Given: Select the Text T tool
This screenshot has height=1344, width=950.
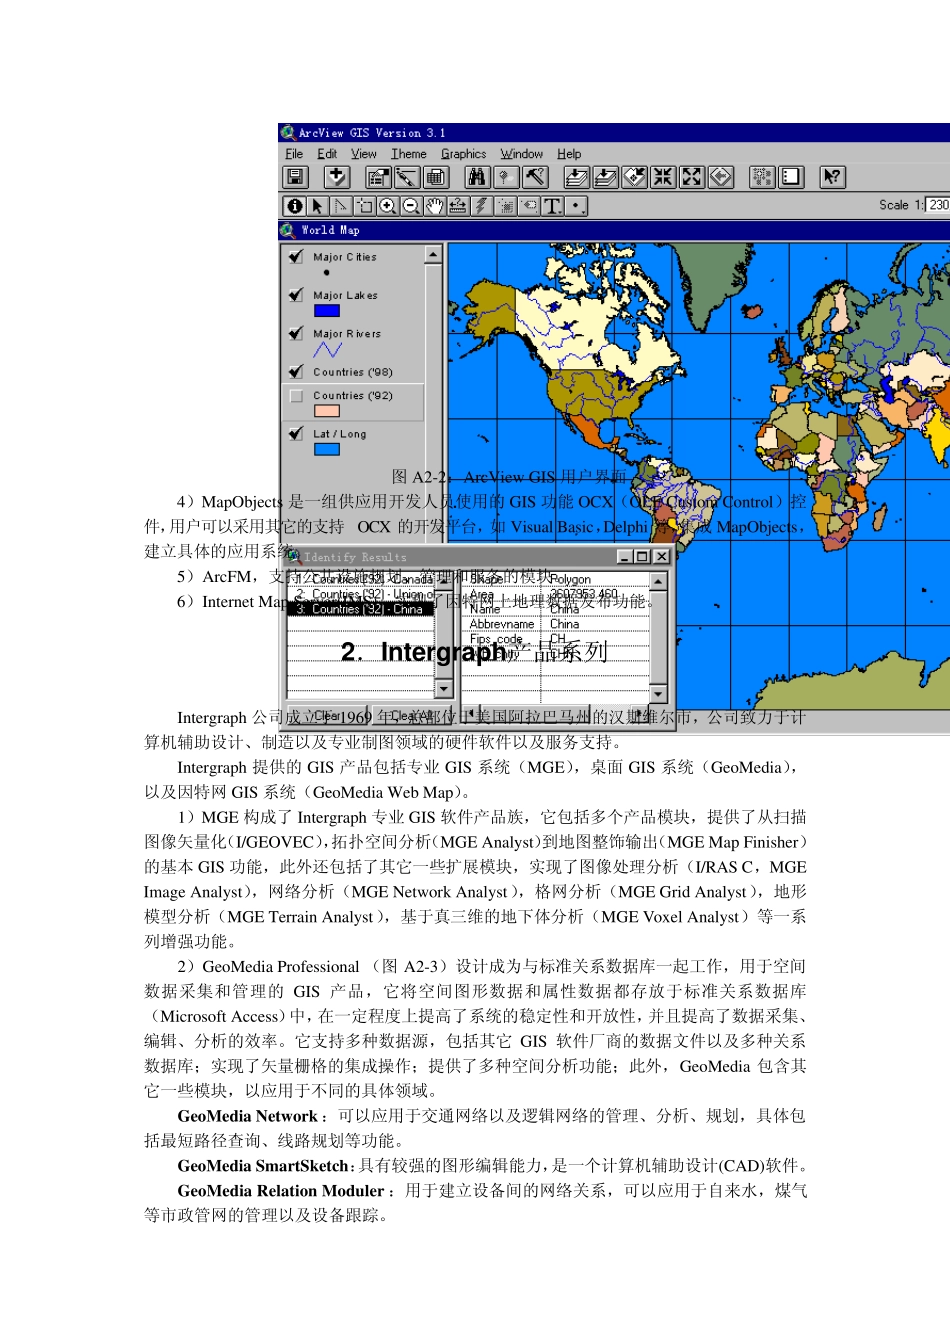Looking at the screenshot, I should click(552, 206).
